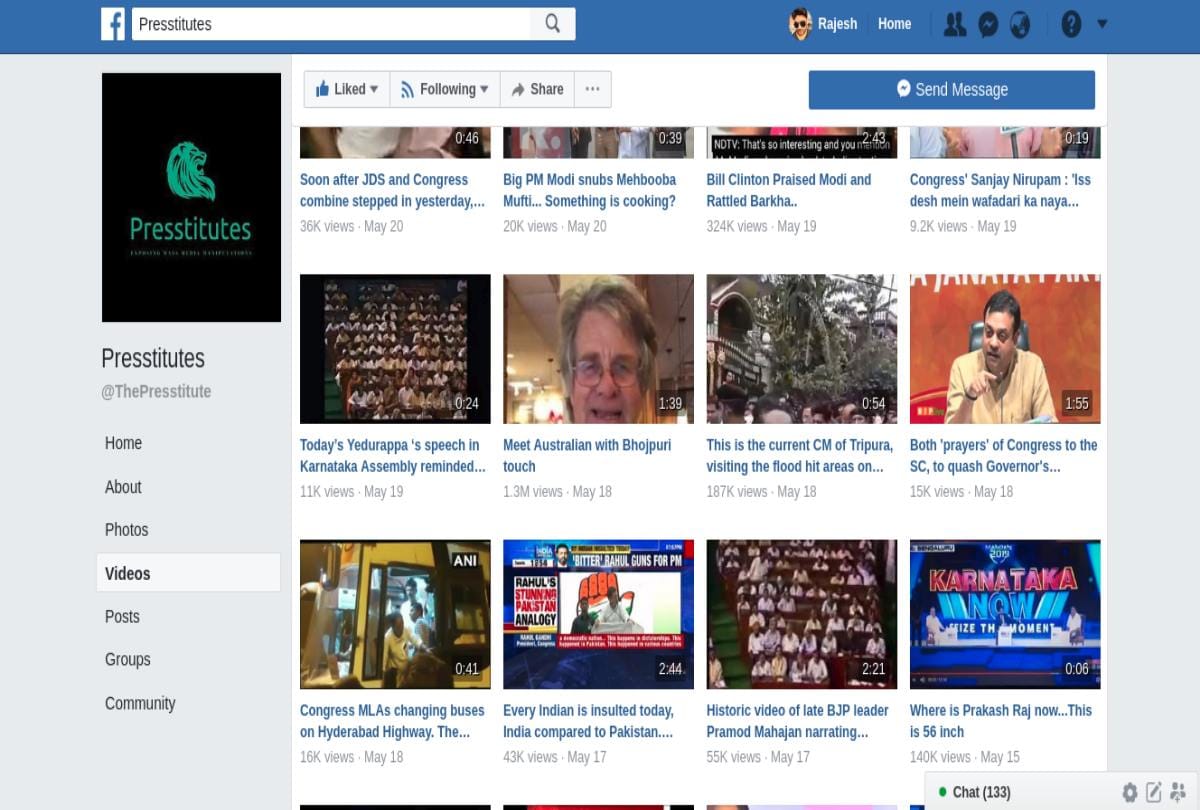Open 'Soon after JDS and Congress' video title
This screenshot has width=1200, height=810.
[392, 190]
